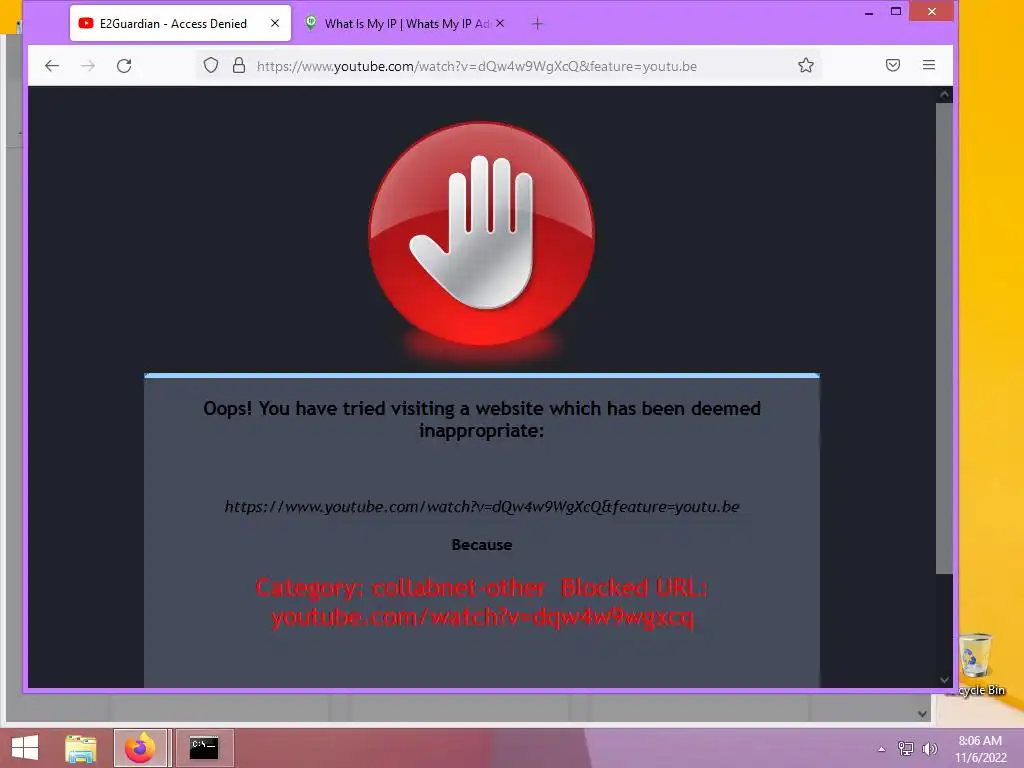Close the E2Guardian Access Denied tab
This screenshot has height=768, width=1024.
point(275,23)
